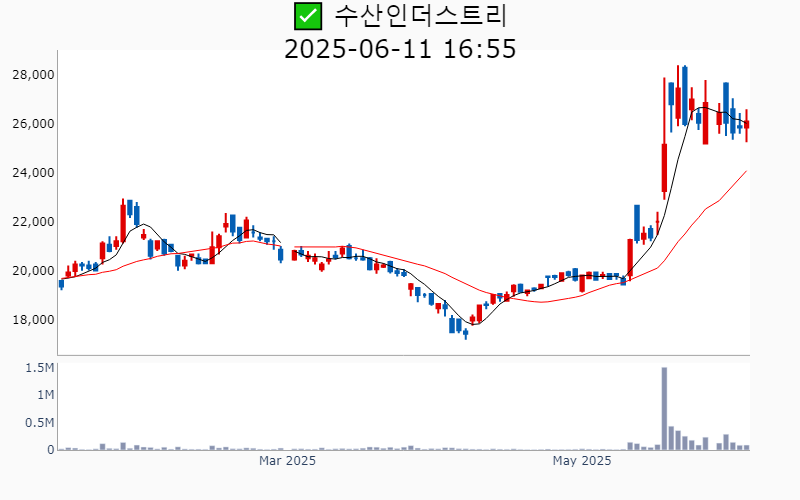Click the 22,000 price axis label

33,222
